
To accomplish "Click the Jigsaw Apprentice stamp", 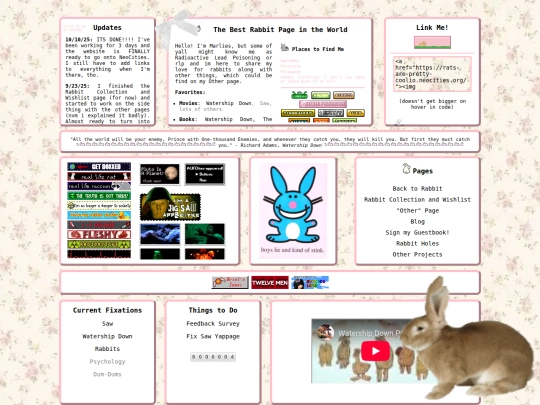I will click(170, 204).
